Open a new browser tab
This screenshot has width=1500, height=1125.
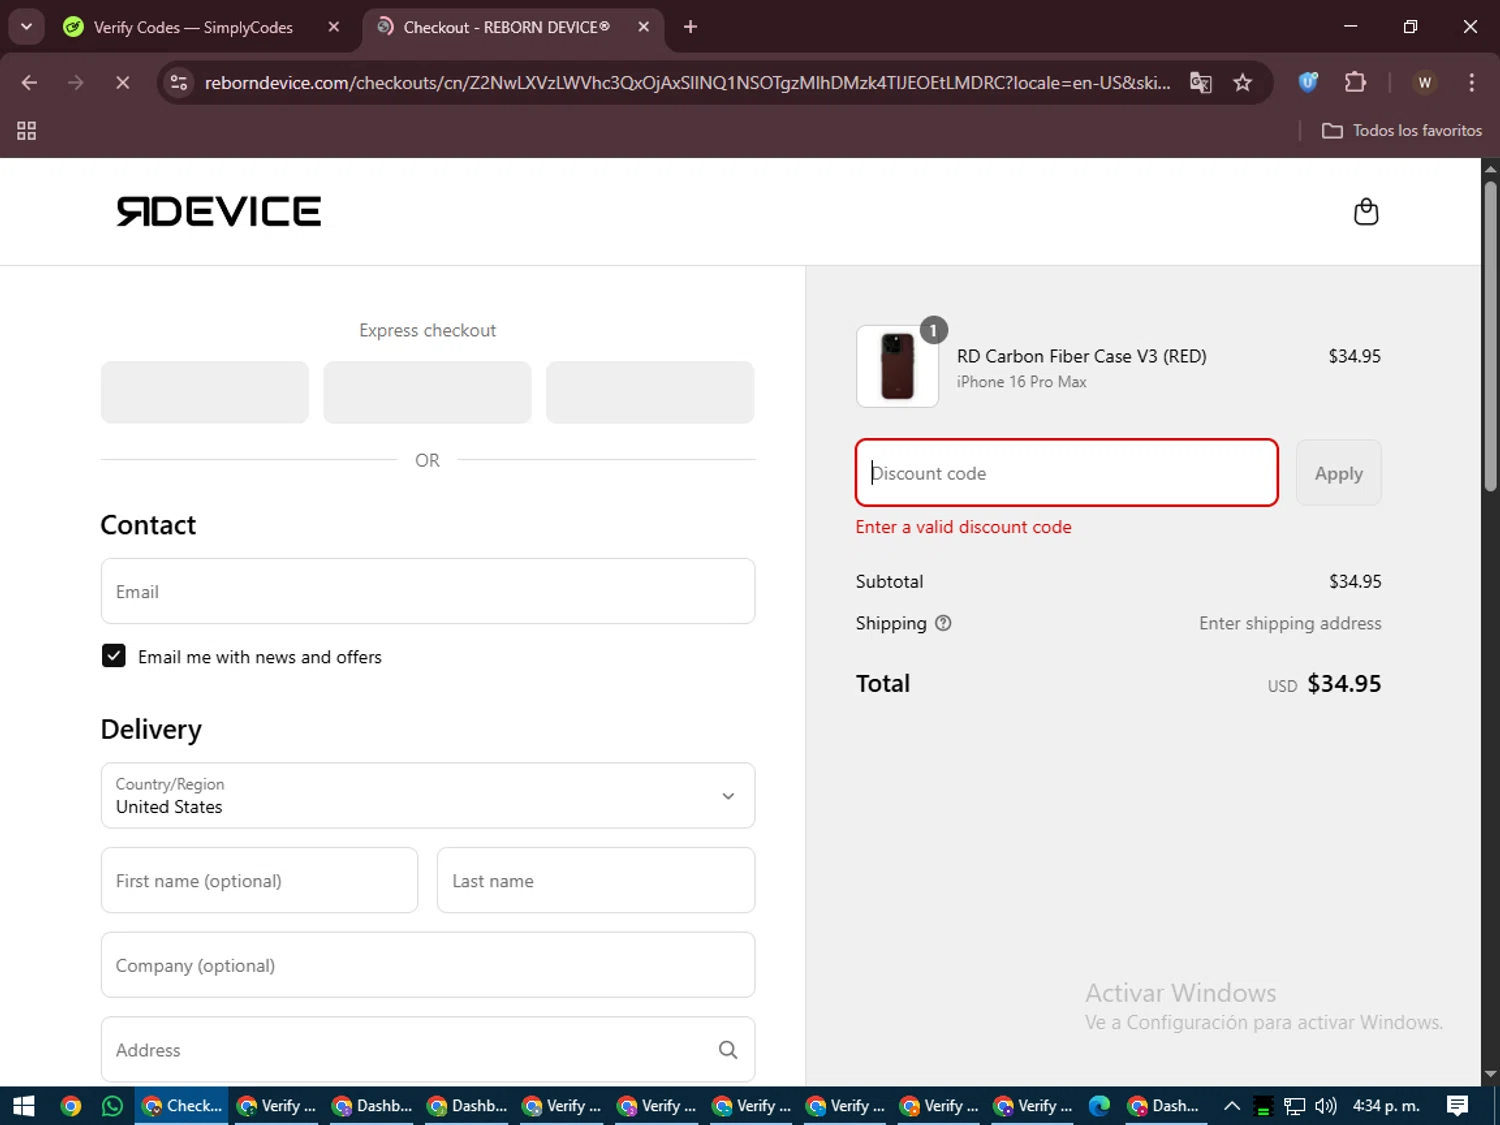690,27
